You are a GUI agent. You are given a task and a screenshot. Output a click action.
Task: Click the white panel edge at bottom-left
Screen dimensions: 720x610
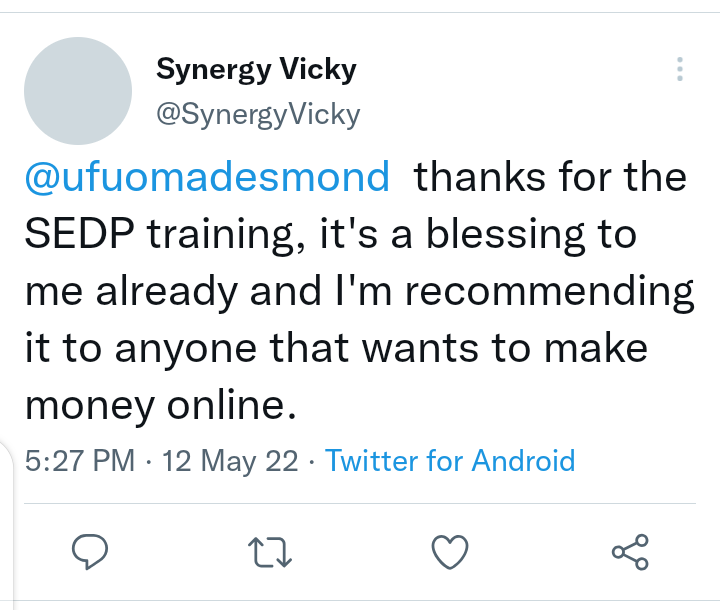pos(7,526)
